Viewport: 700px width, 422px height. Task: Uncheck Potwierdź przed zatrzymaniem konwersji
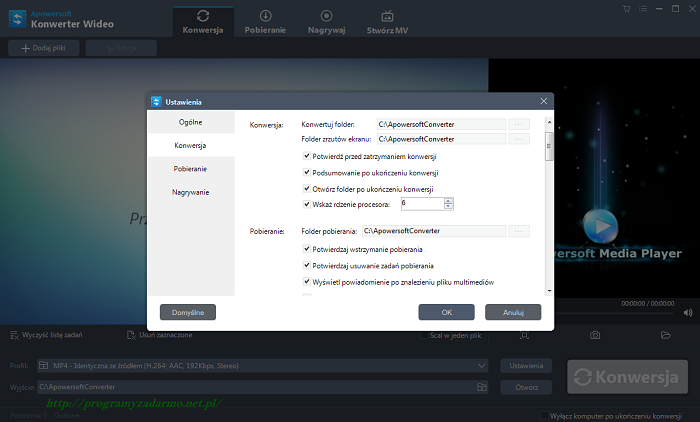306,157
